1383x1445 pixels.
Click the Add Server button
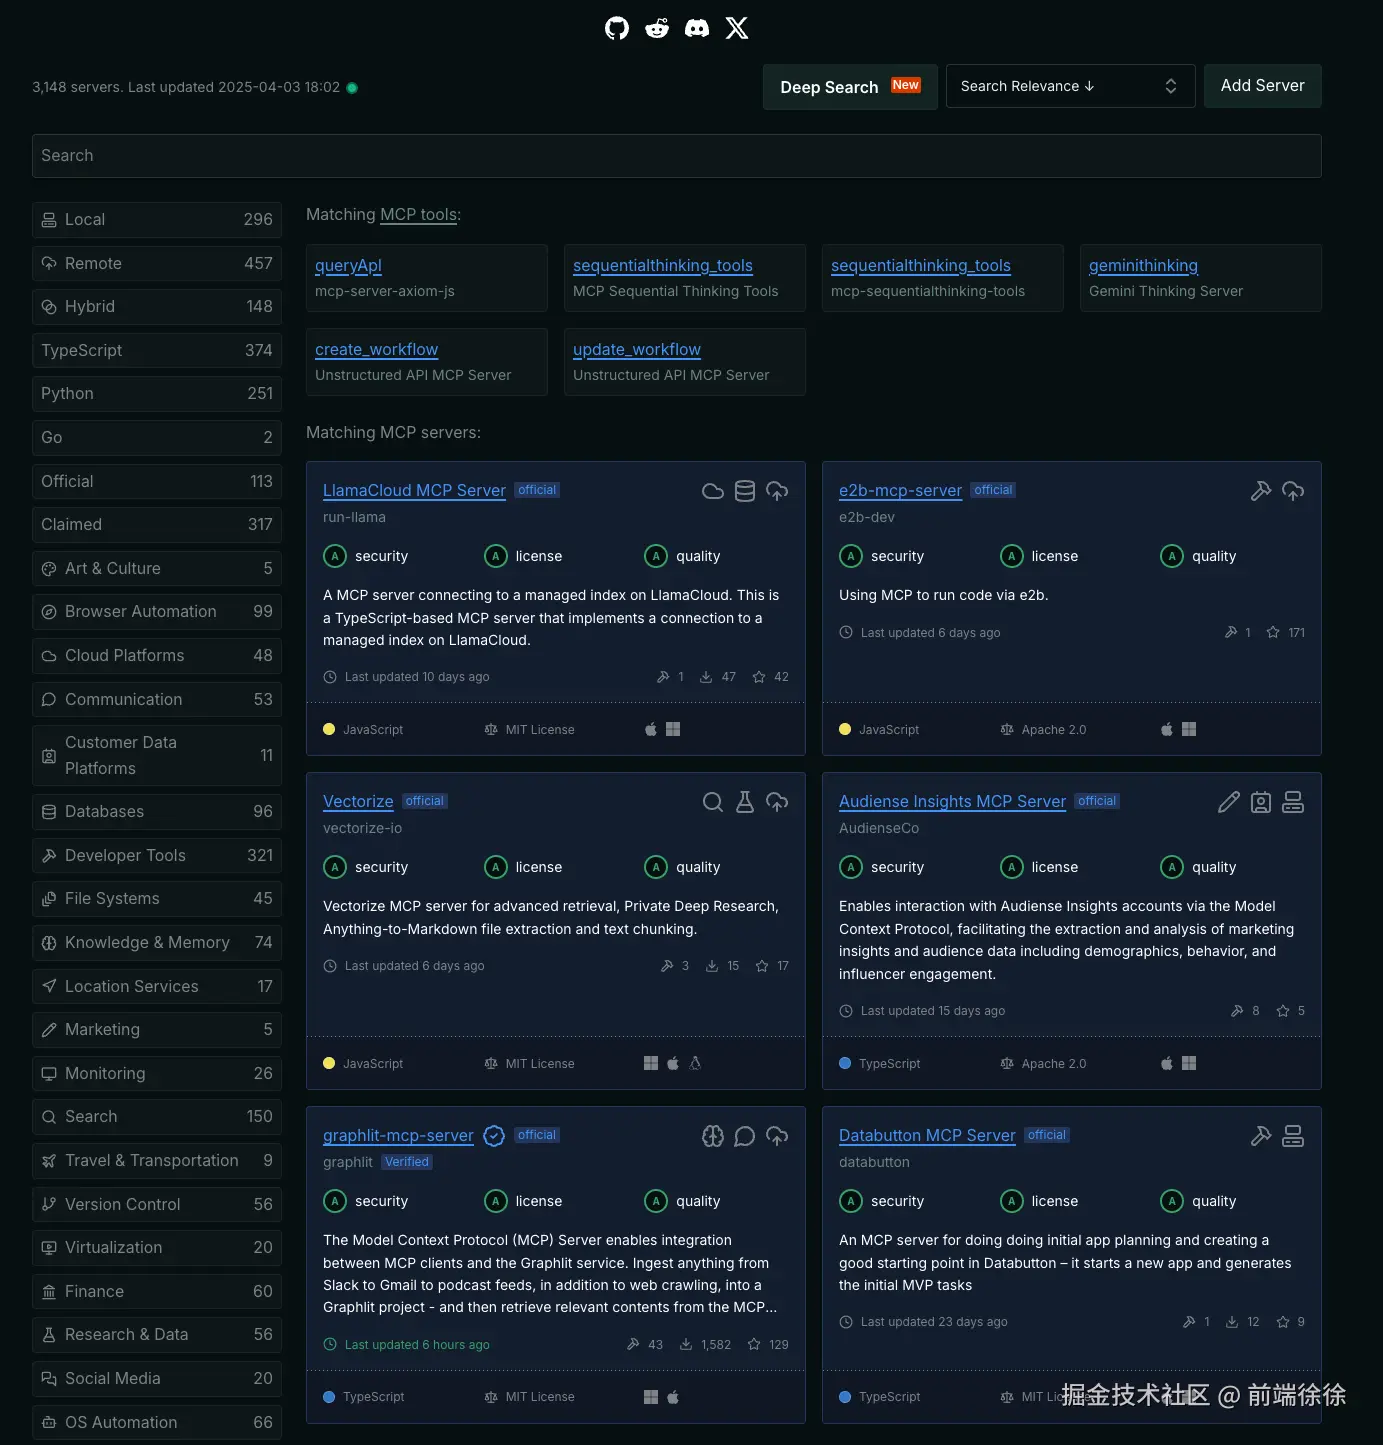[x=1262, y=86]
